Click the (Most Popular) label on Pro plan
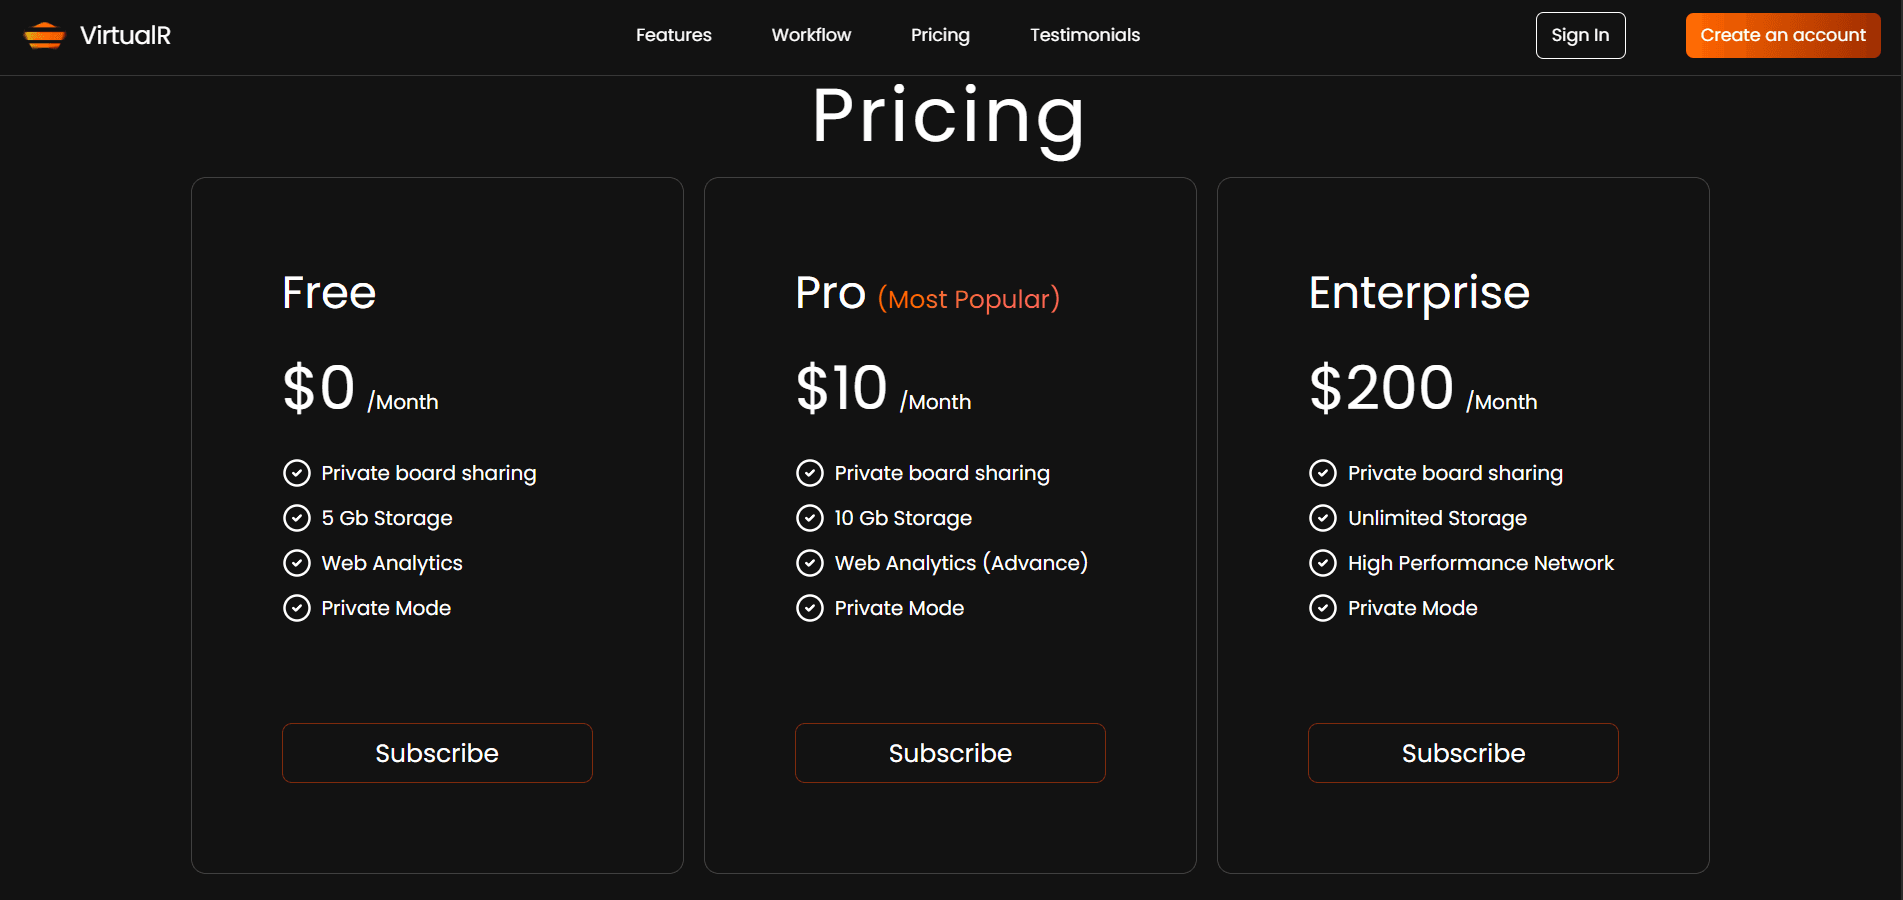Image resolution: width=1903 pixels, height=900 pixels. (968, 299)
